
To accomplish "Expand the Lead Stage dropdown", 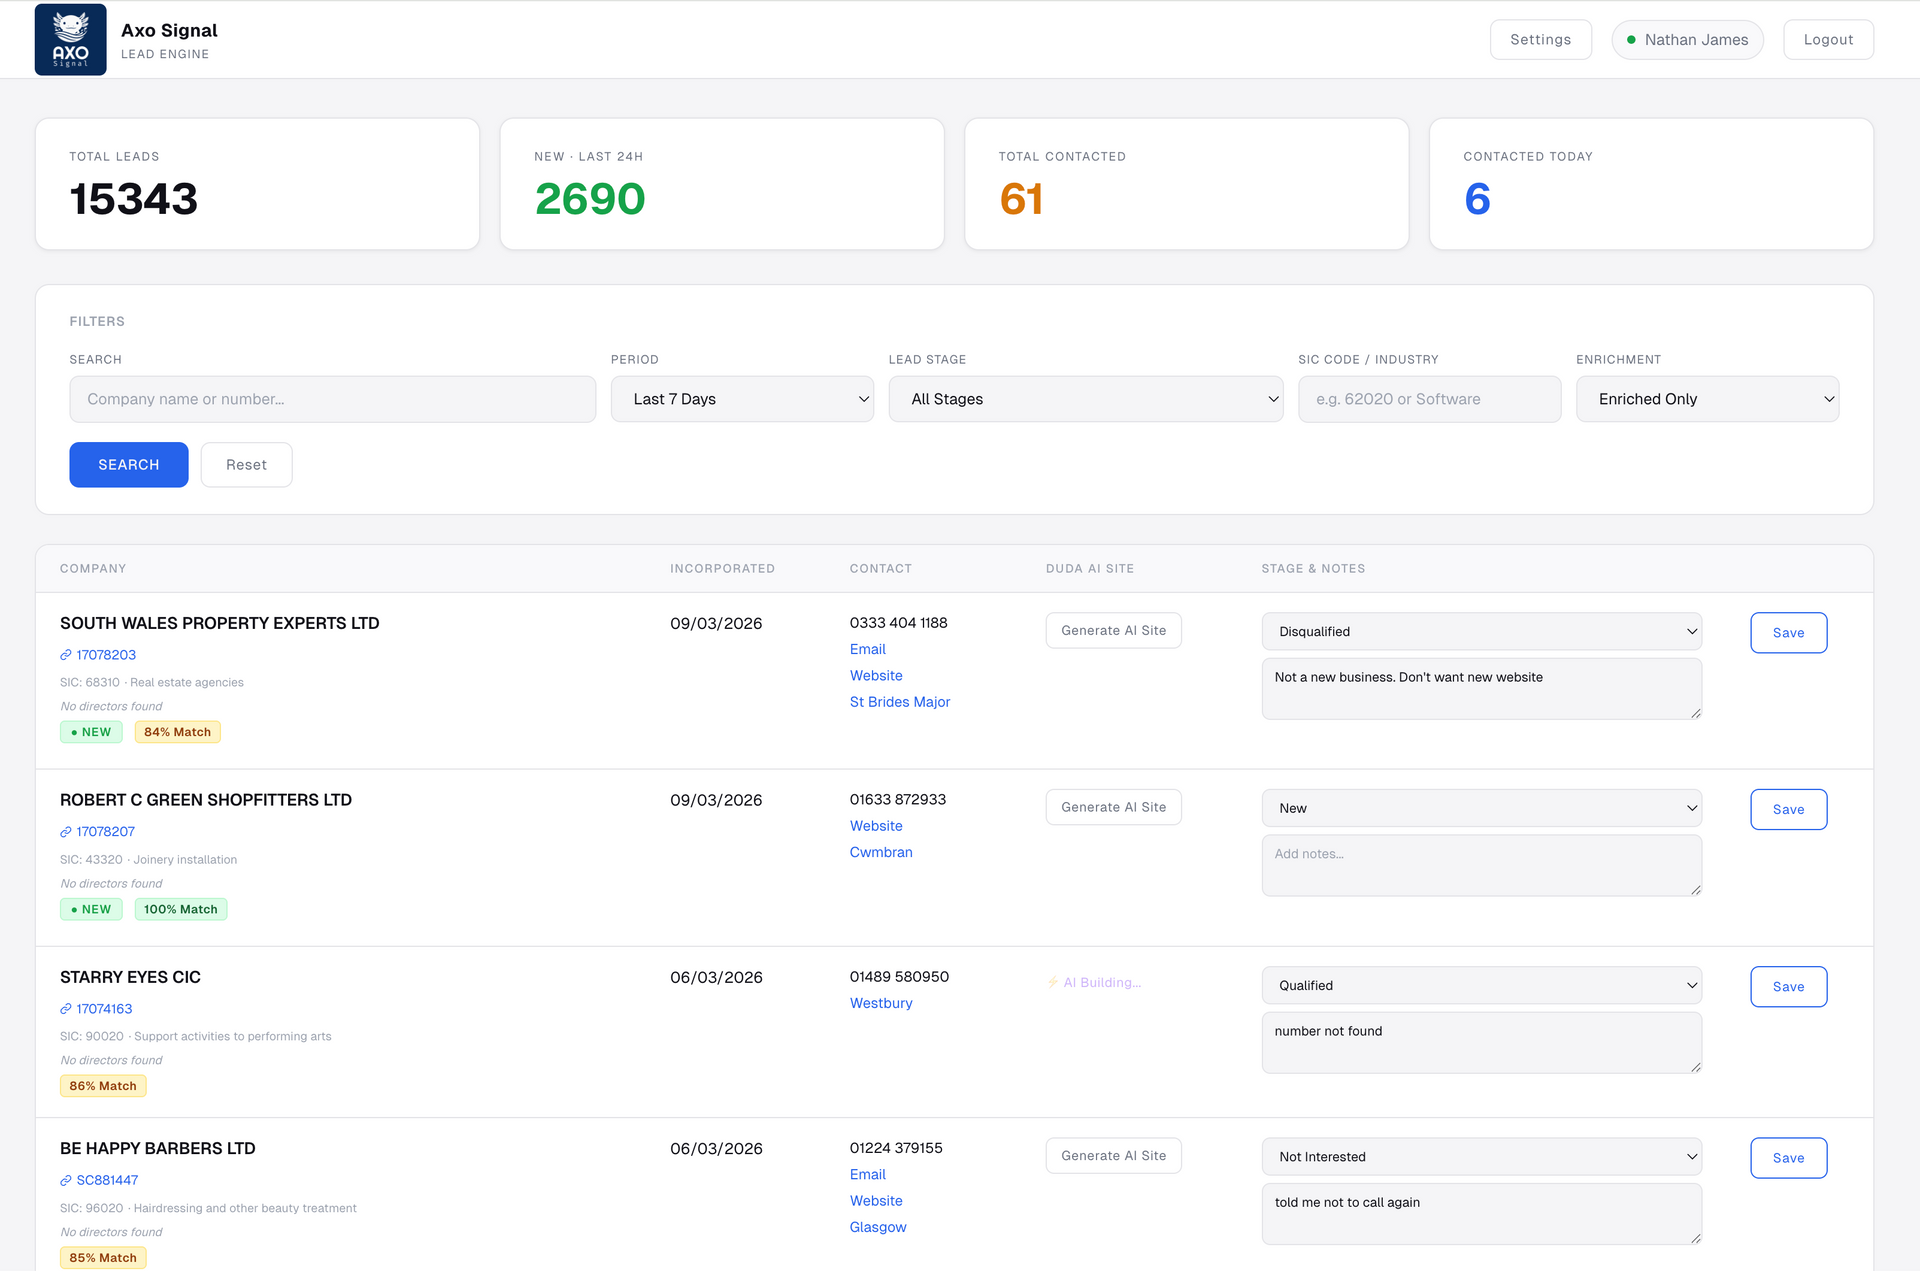I will point(1085,399).
